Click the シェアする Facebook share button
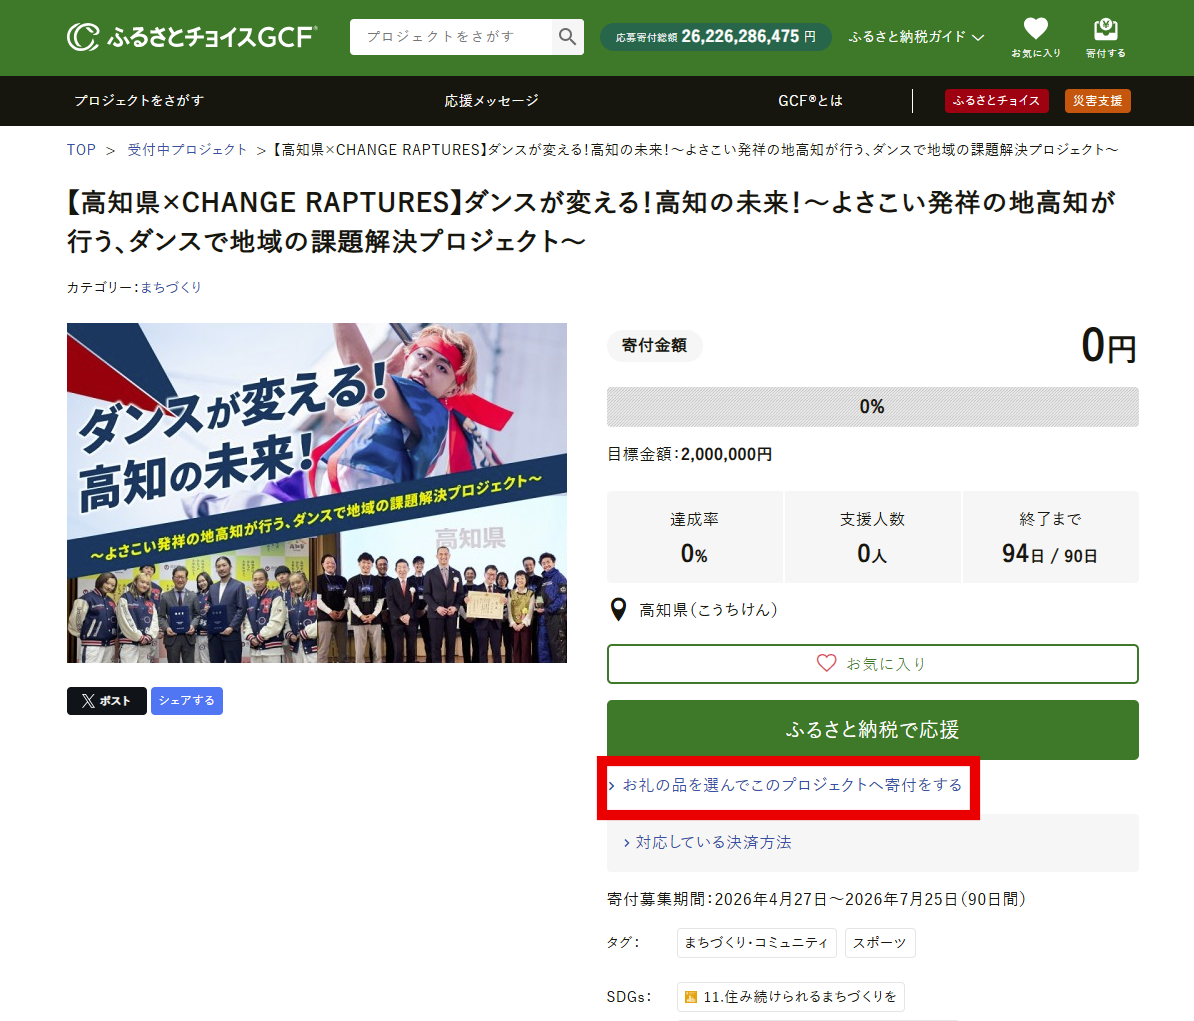Image resolution: width=1194 pixels, height=1021 pixels. pyautogui.click(x=187, y=700)
